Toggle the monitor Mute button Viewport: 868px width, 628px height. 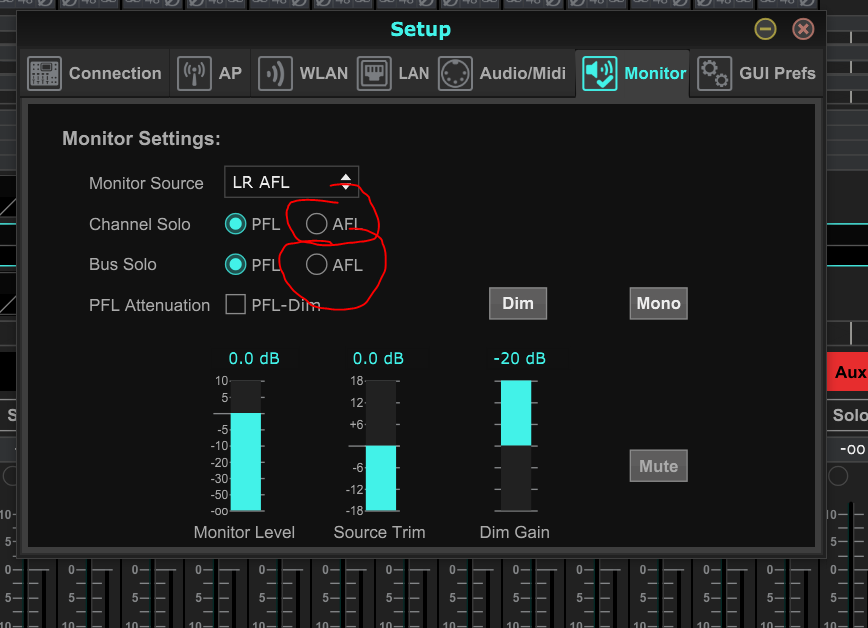pyautogui.click(x=658, y=466)
